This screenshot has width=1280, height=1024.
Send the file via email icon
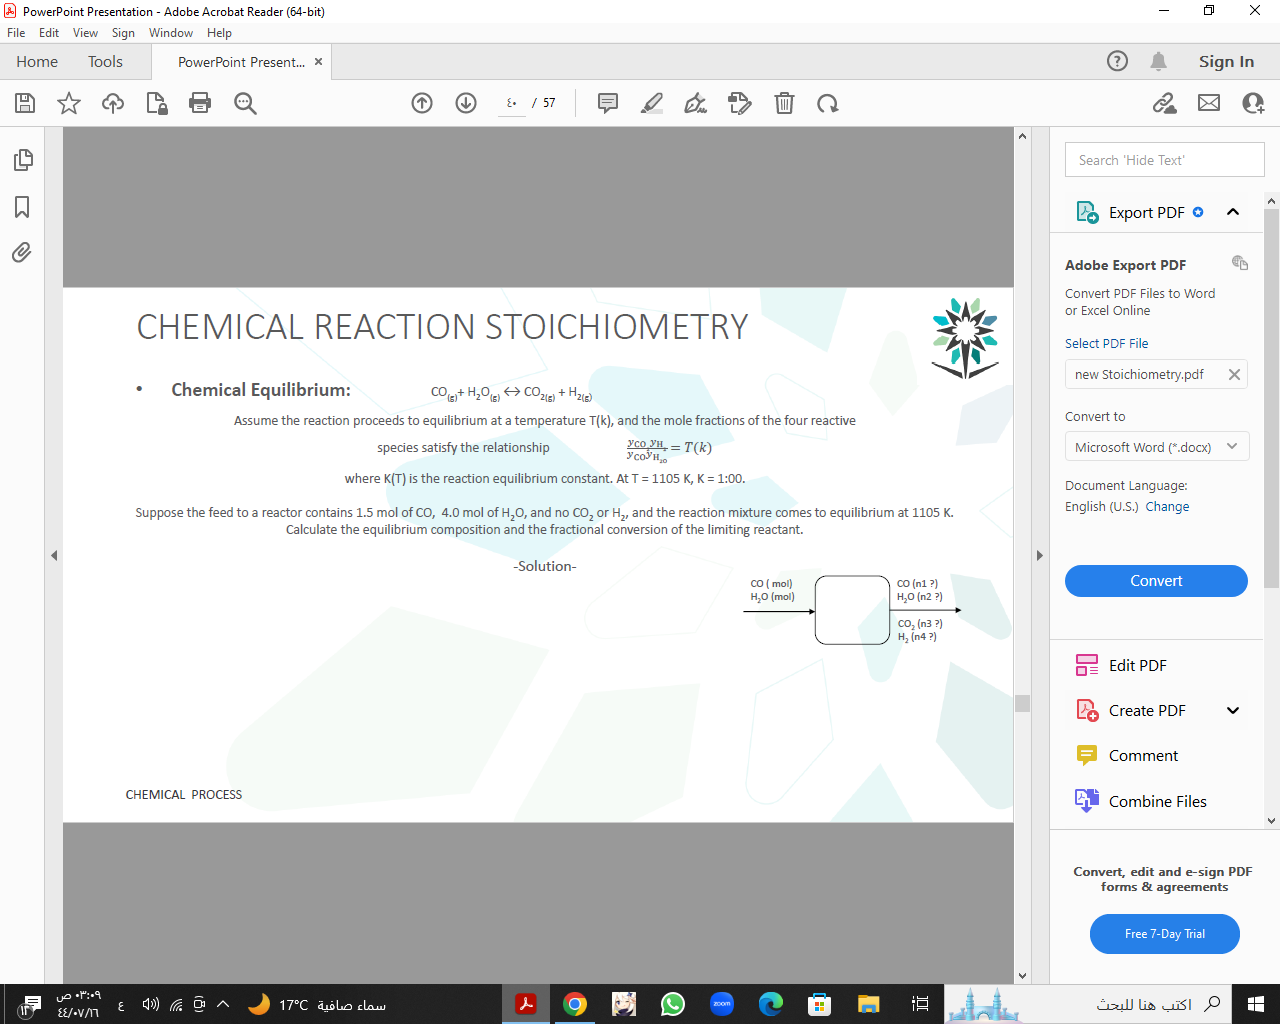click(x=1210, y=103)
